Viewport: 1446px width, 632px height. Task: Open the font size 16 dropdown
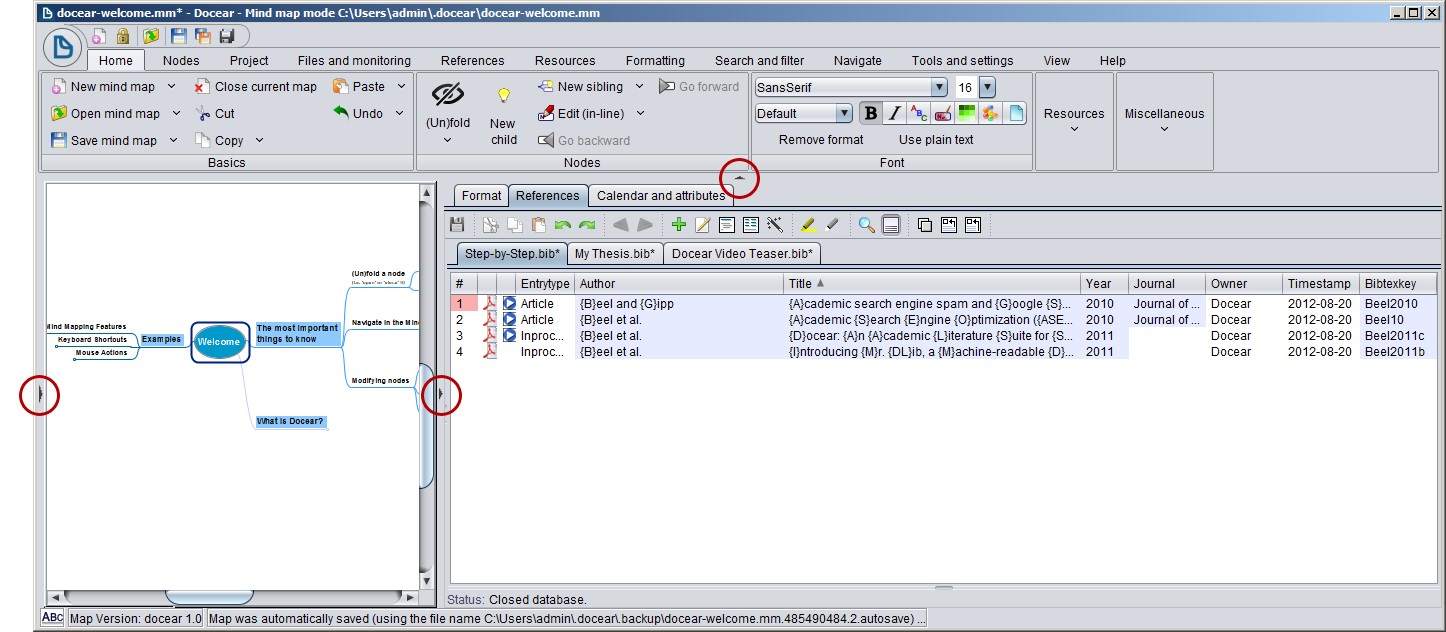coord(987,87)
